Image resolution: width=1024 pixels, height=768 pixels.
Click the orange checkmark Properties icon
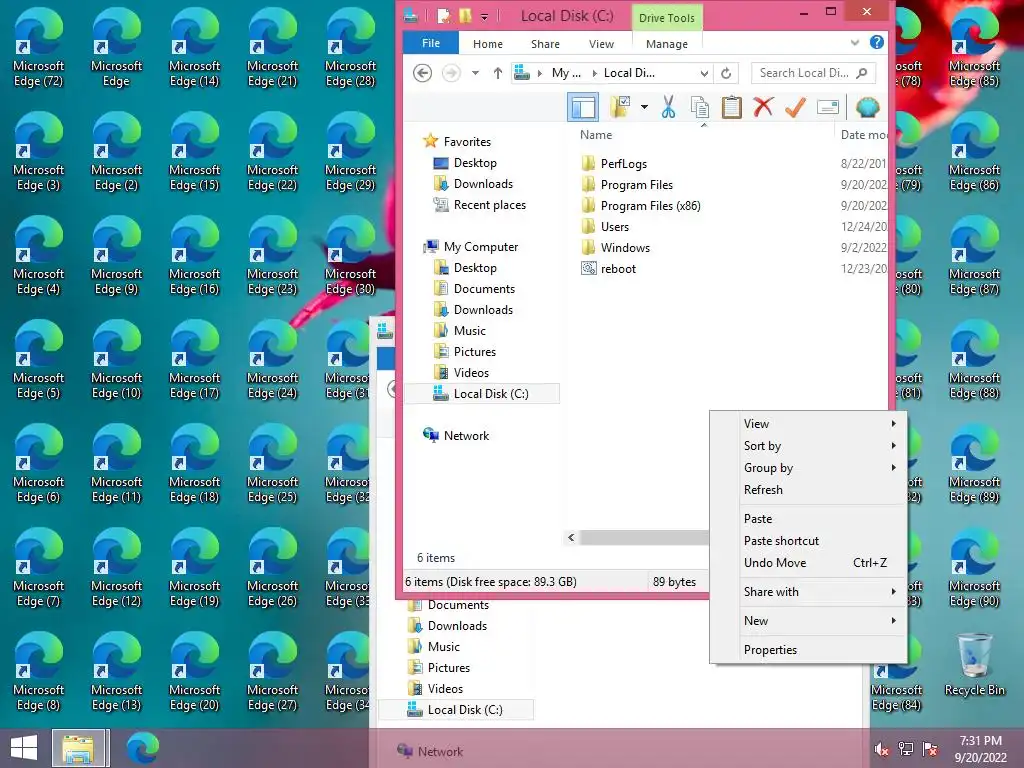pos(795,107)
